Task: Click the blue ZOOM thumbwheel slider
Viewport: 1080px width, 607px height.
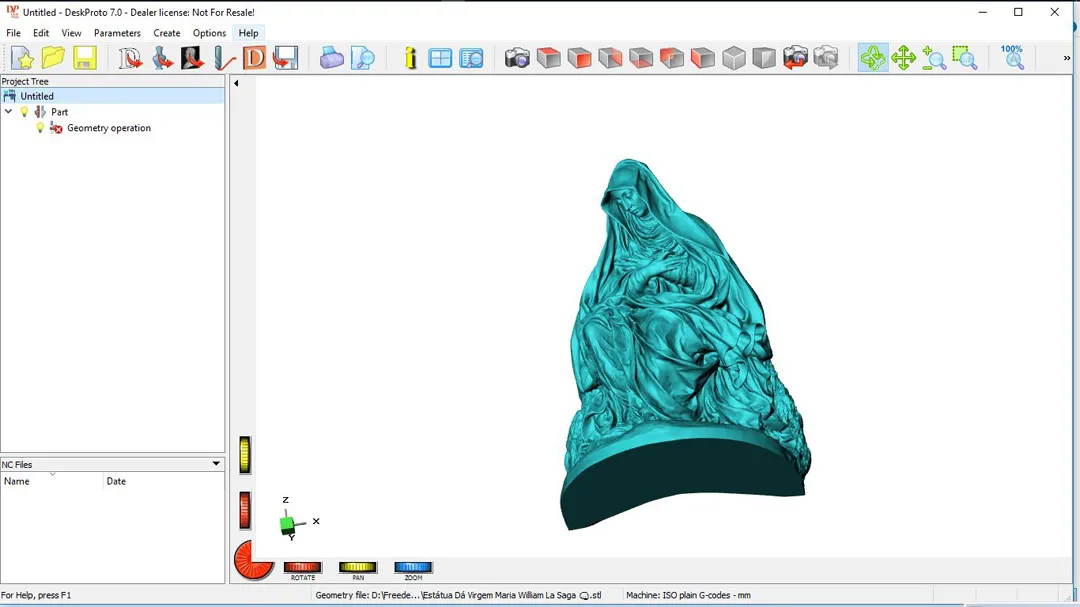Action: (413, 567)
